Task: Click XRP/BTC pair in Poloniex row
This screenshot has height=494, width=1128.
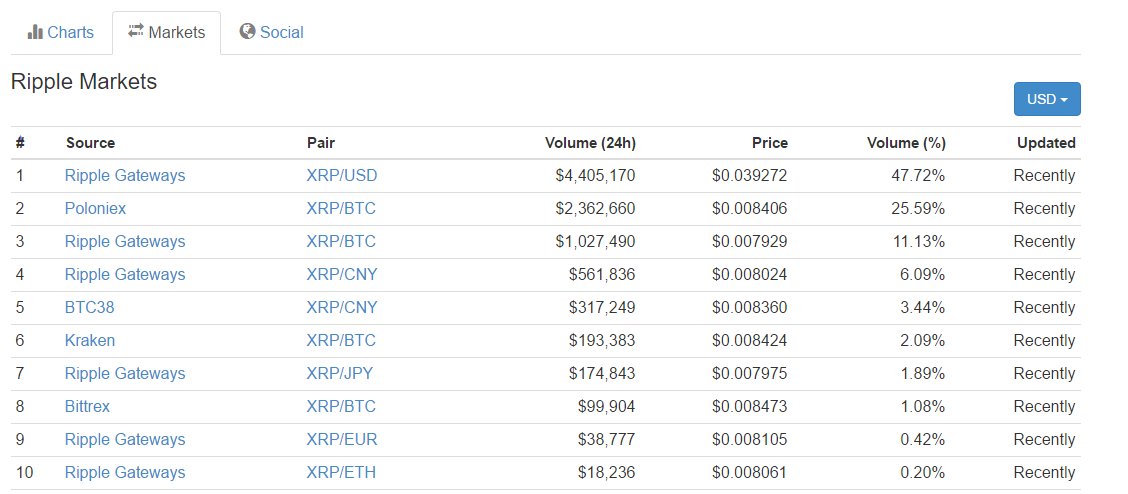Action: (x=341, y=209)
